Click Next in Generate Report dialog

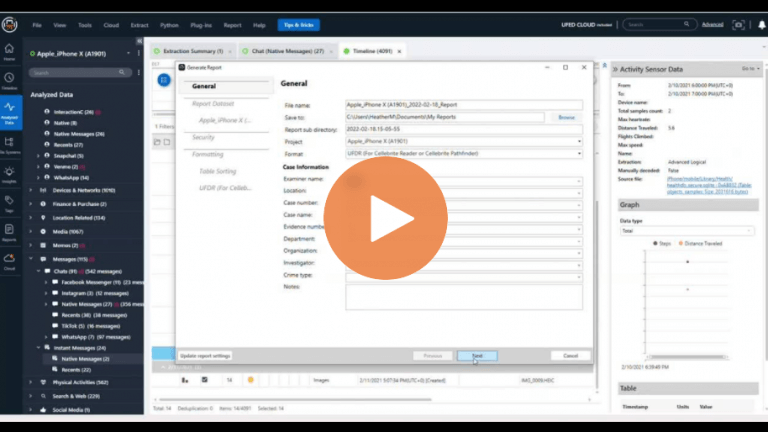pos(477,356)
